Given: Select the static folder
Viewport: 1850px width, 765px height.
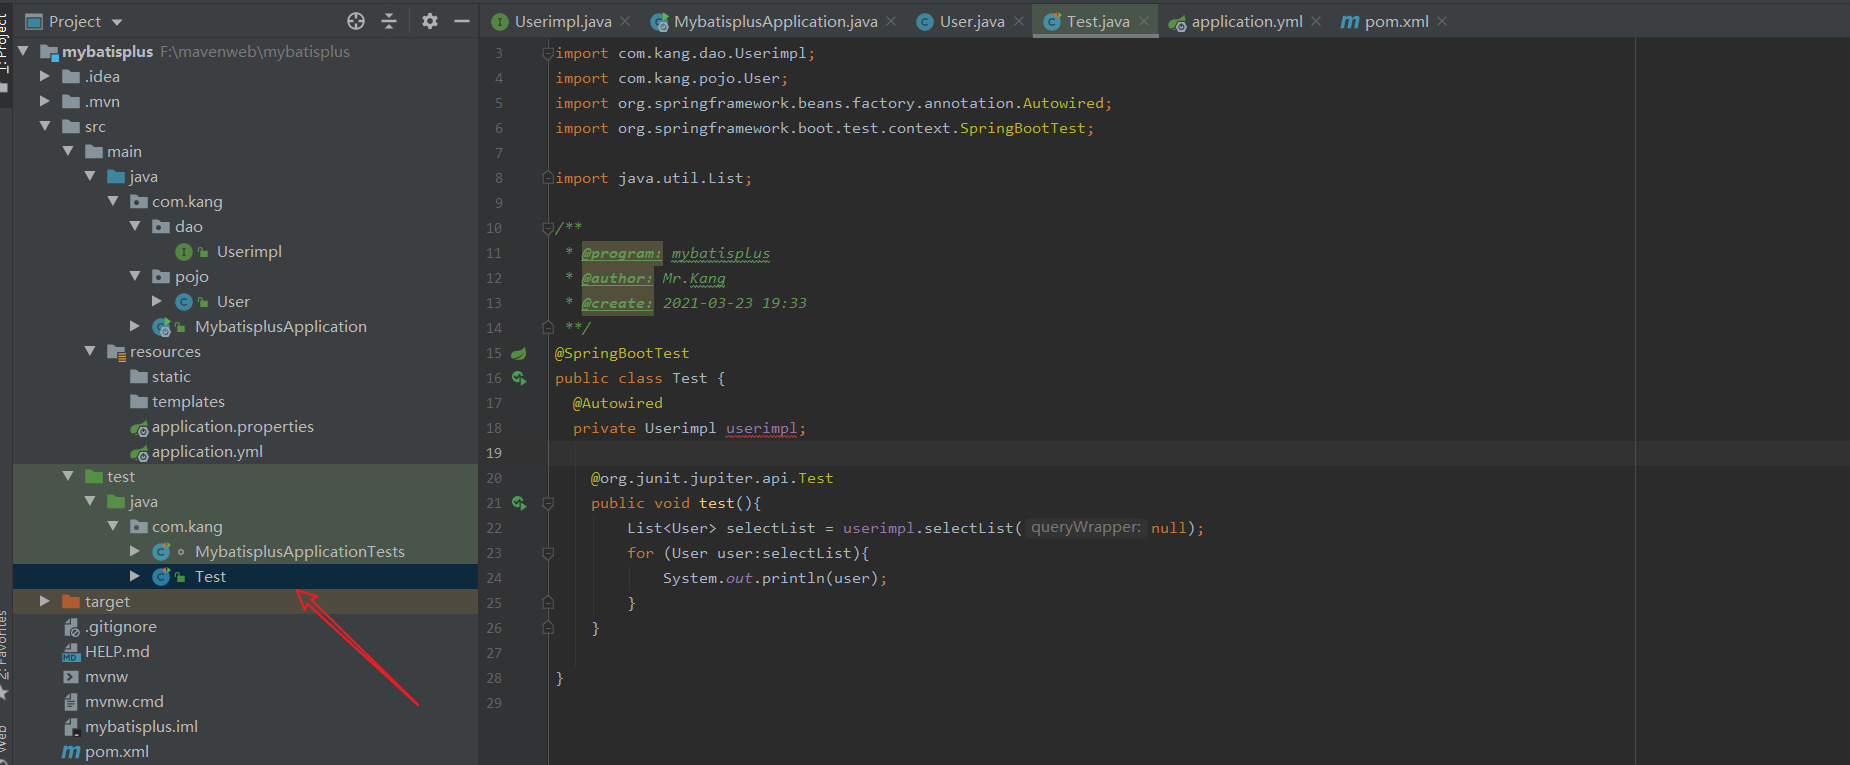Looking at the screenshot, I should (x=171, y=376).
